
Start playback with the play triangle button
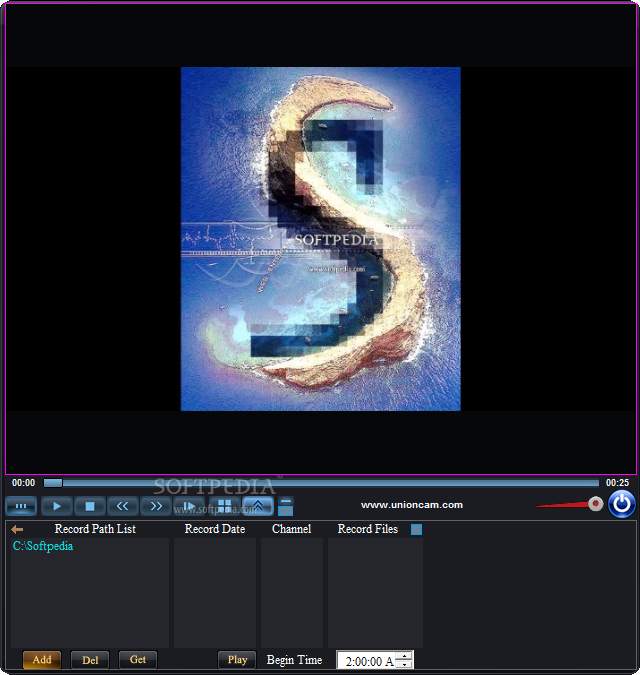point(56,506)
